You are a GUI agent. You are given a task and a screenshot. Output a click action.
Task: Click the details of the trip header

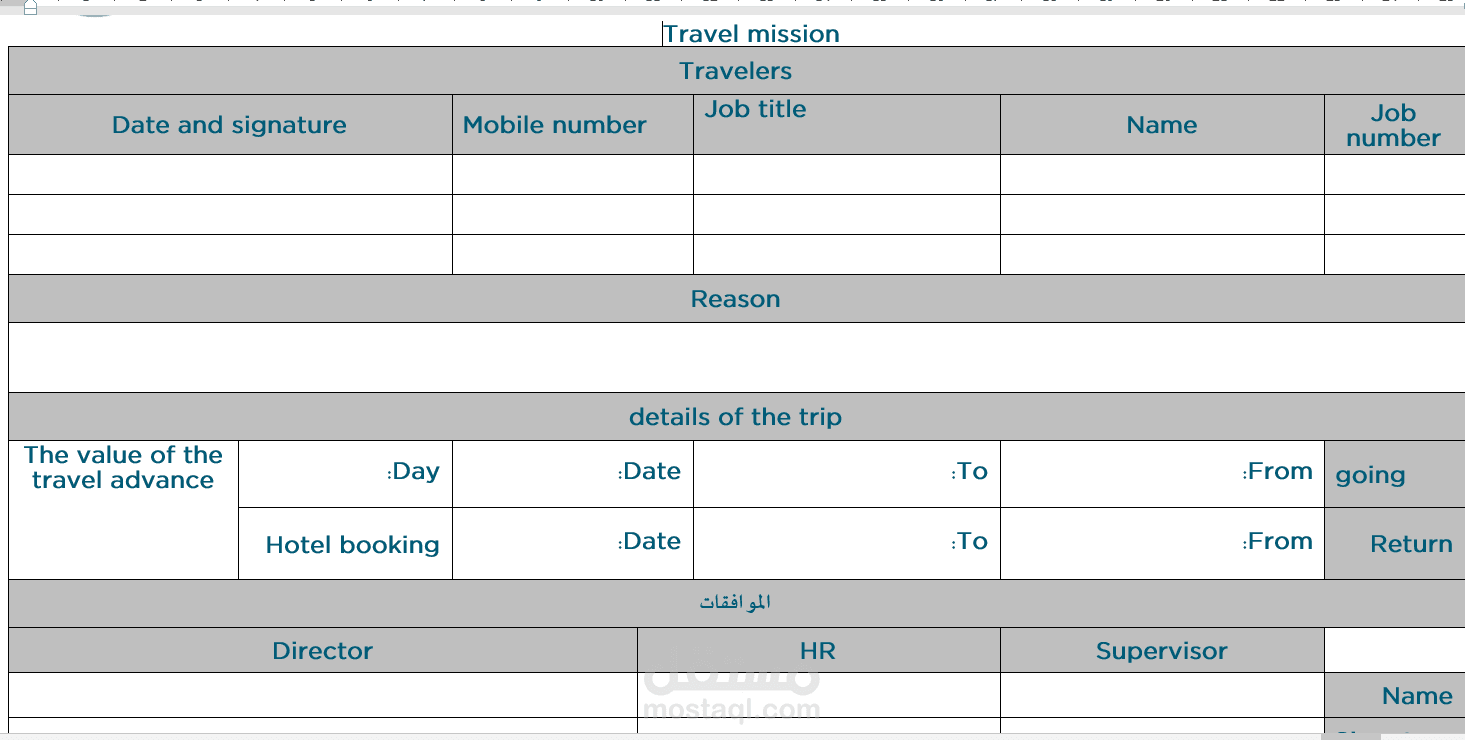pyautogui.click(x=736, y=417)
